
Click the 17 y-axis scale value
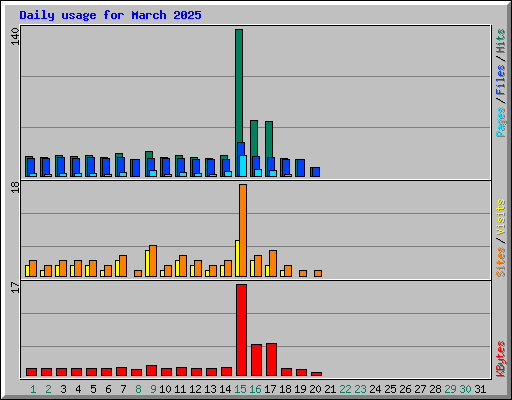coord(15,288)
